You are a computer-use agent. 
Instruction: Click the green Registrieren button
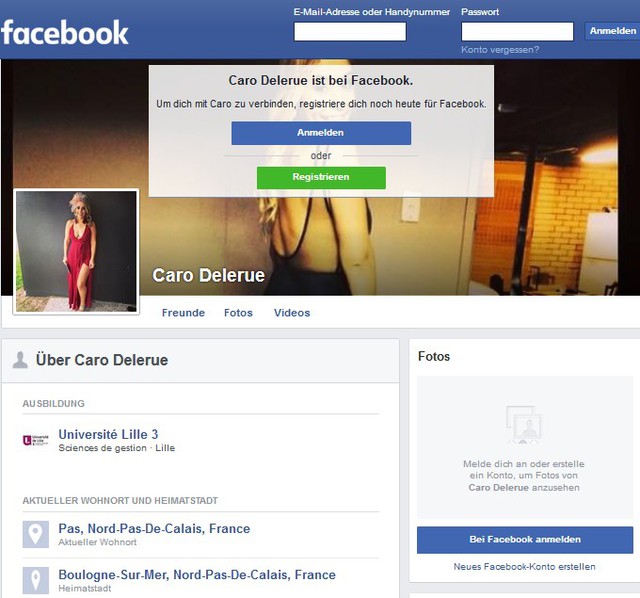pyautogui.click(x=321, y=177)
